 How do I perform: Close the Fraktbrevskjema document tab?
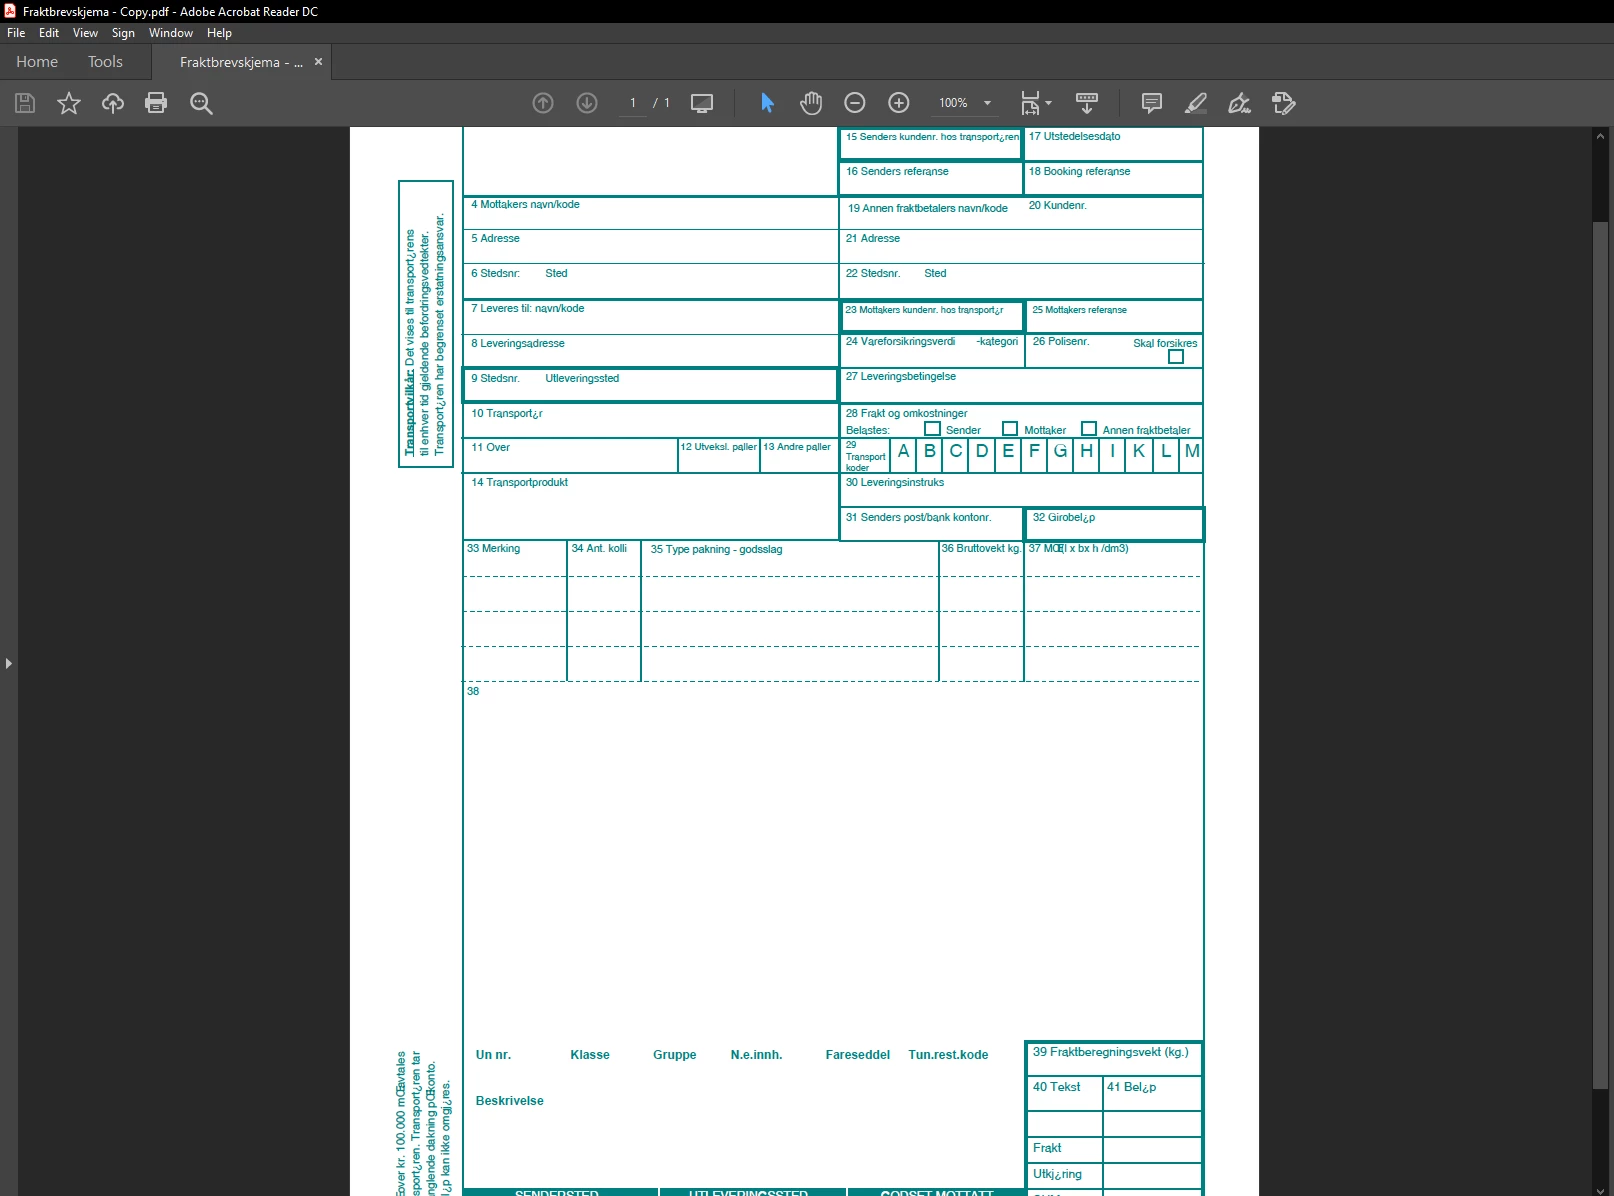tap(318, 62)
